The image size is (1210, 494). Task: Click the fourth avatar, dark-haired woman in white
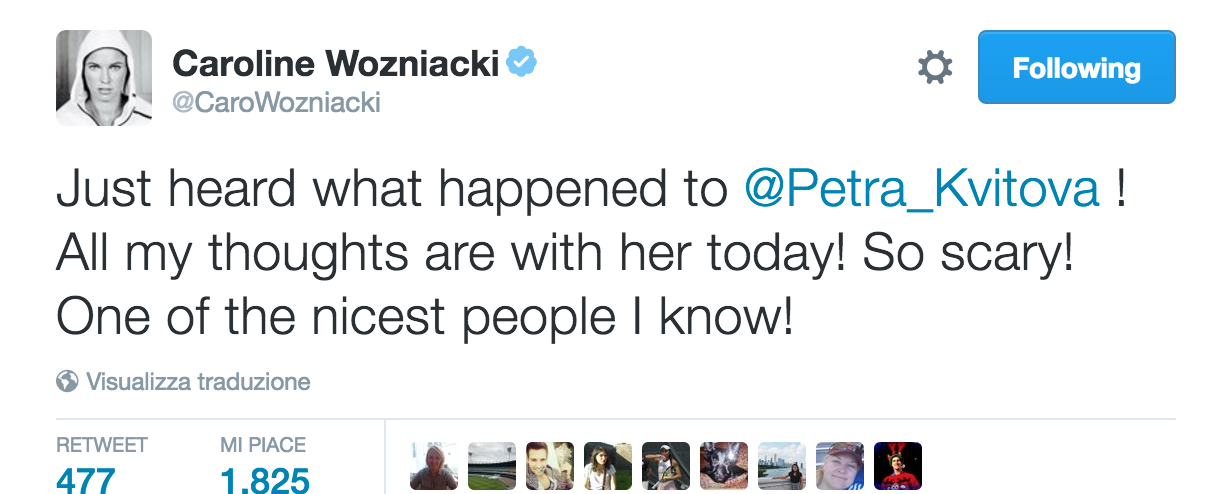pyautogui.click(x=608, y=466)
